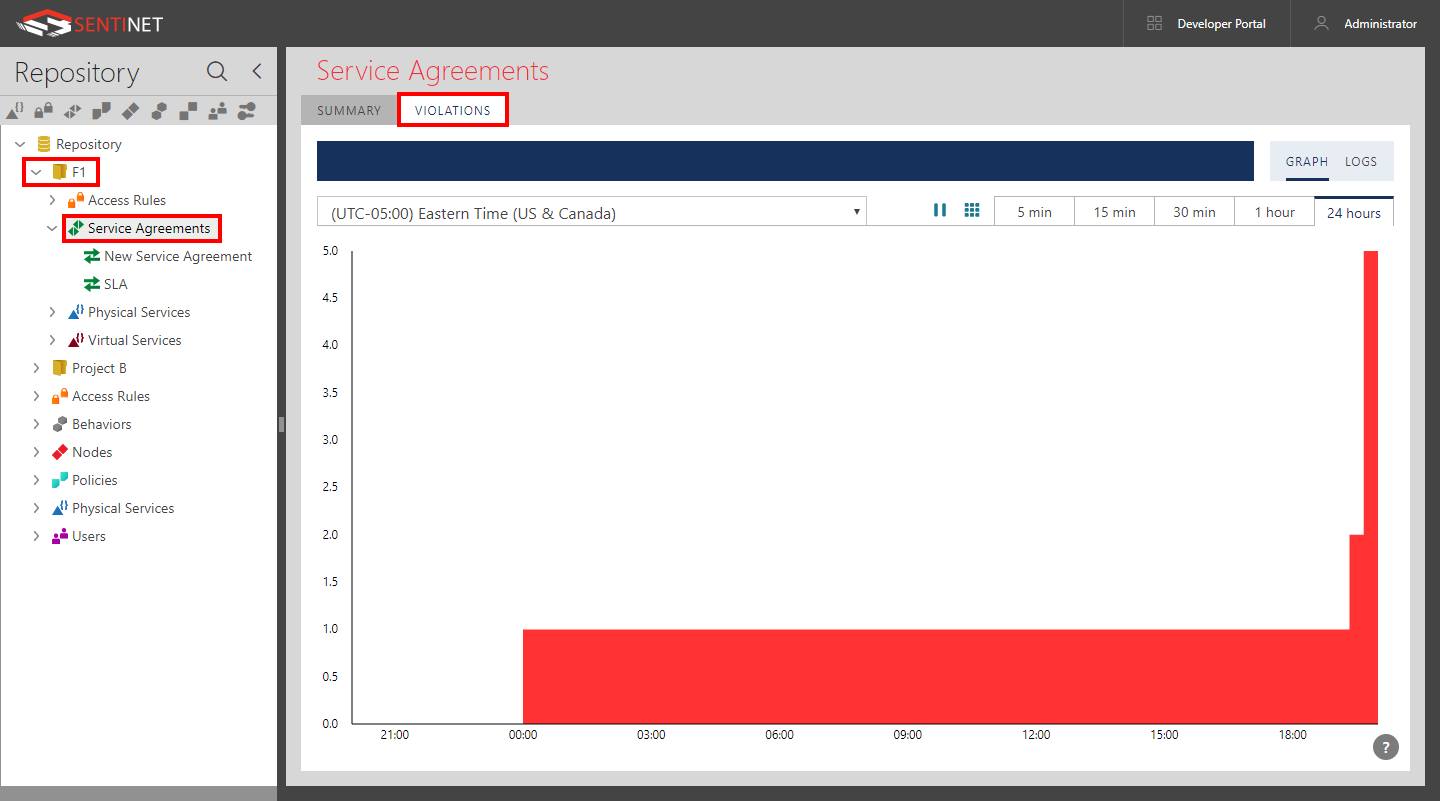1440x801 pixels.
Task: Select Service Agreements tree item
Action: (149, 228)
